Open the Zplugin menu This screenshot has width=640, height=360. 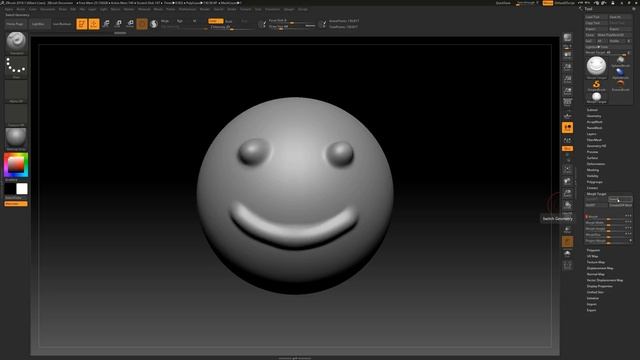pyautogui.click(x=289, y=9)
